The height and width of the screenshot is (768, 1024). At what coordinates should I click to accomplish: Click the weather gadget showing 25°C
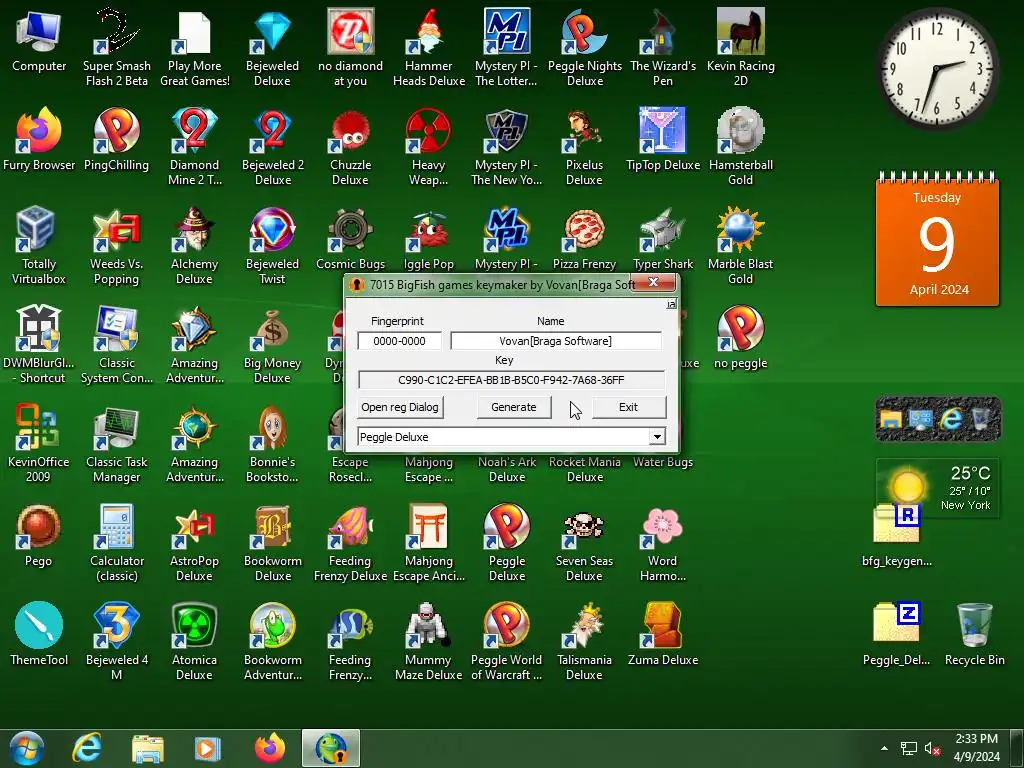pos(938,488)
